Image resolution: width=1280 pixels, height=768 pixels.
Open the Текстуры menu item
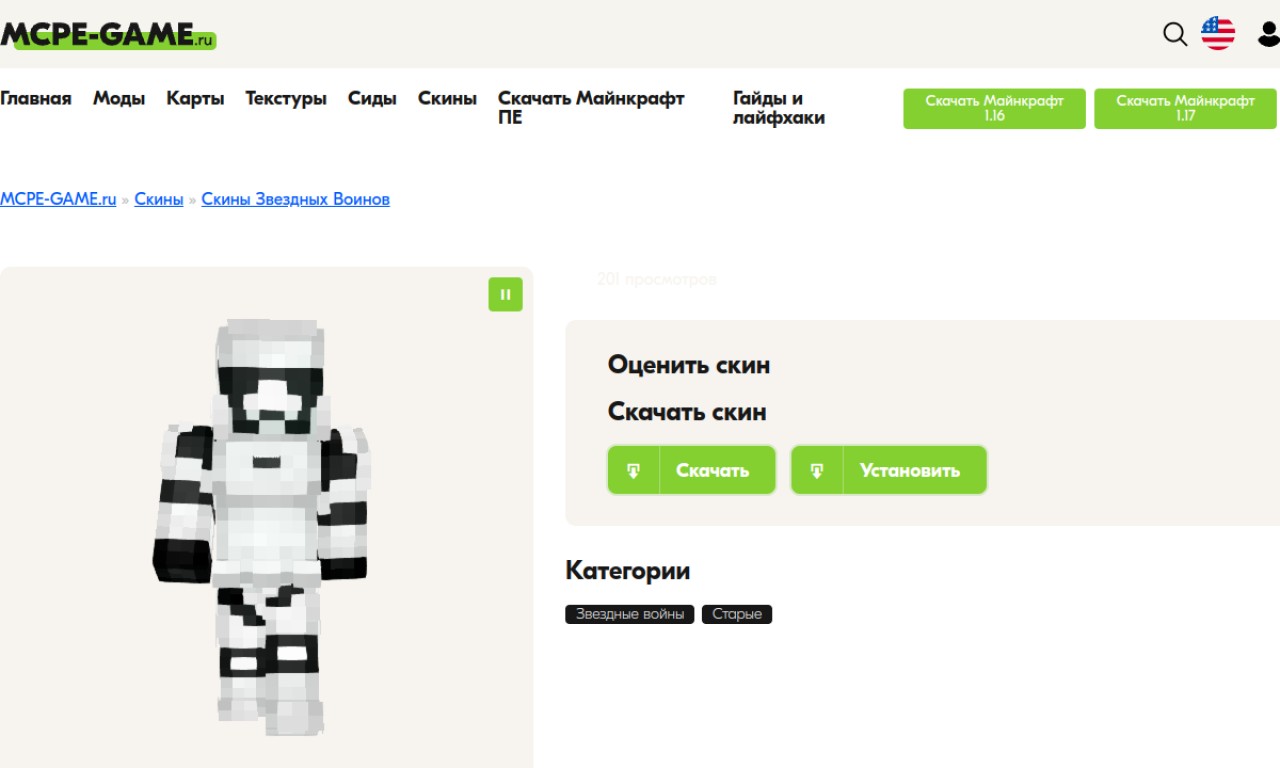click(x=286, y=98)
